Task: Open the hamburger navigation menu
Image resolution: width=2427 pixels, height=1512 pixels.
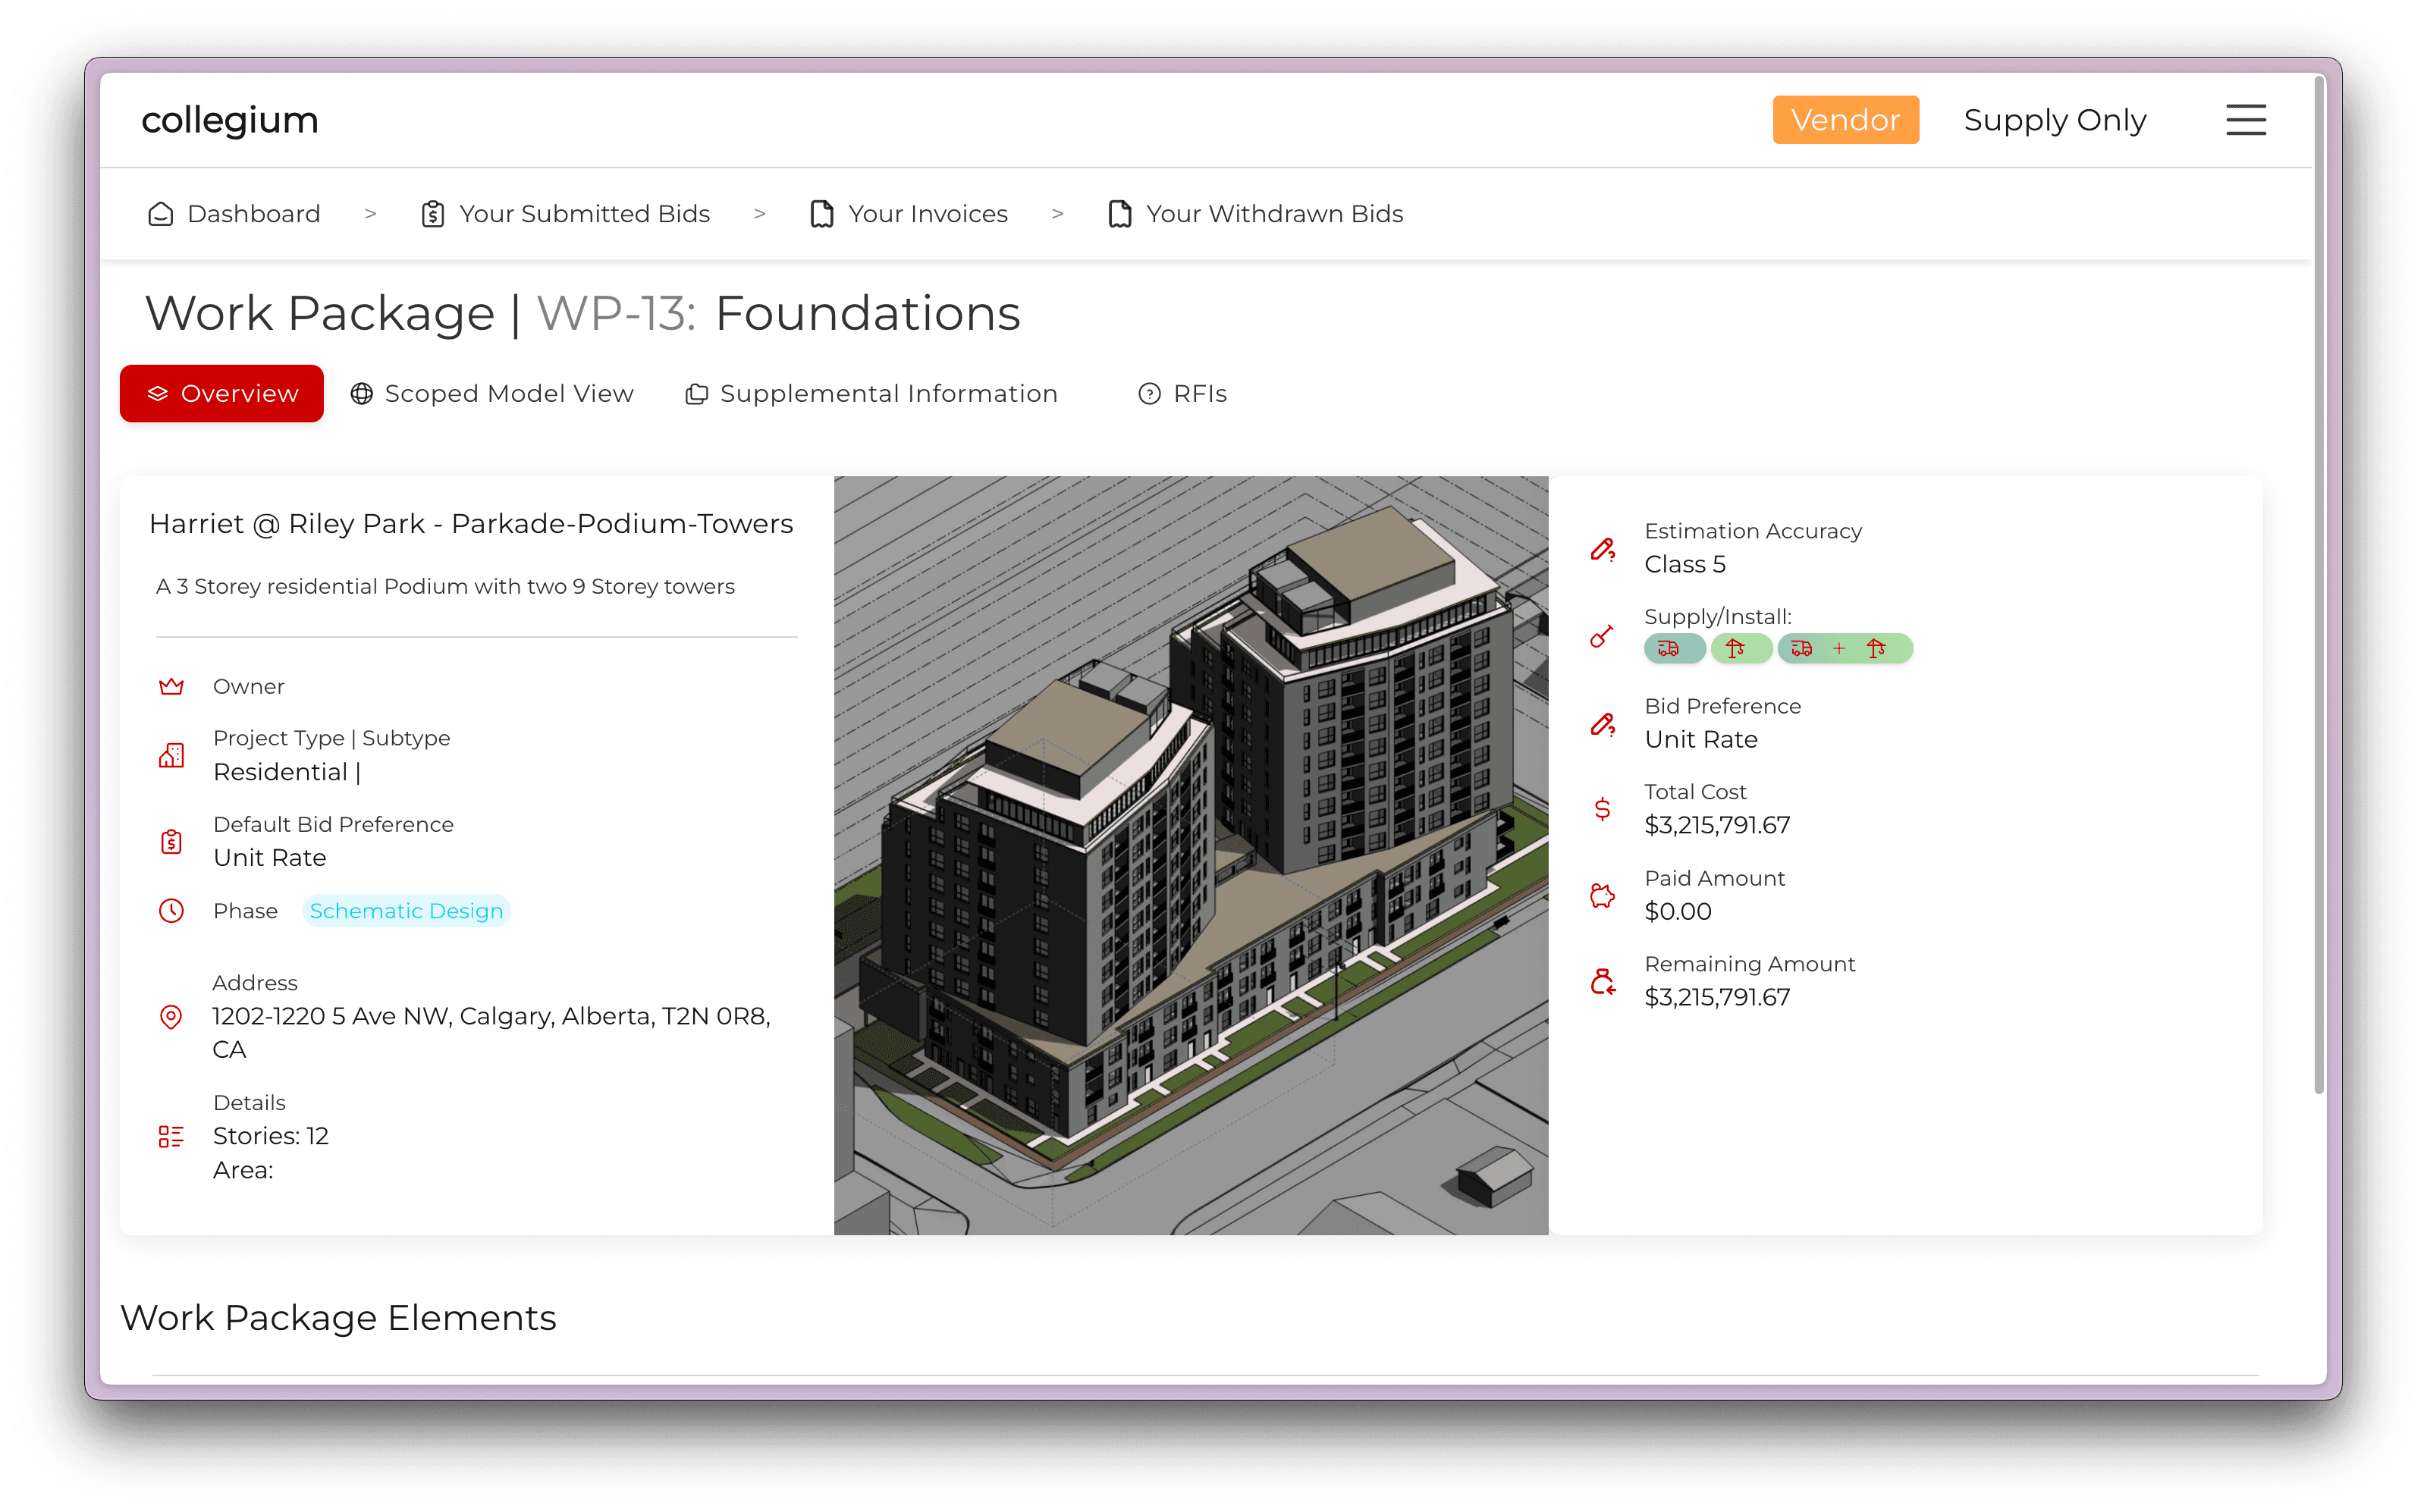Action: 2245,119
